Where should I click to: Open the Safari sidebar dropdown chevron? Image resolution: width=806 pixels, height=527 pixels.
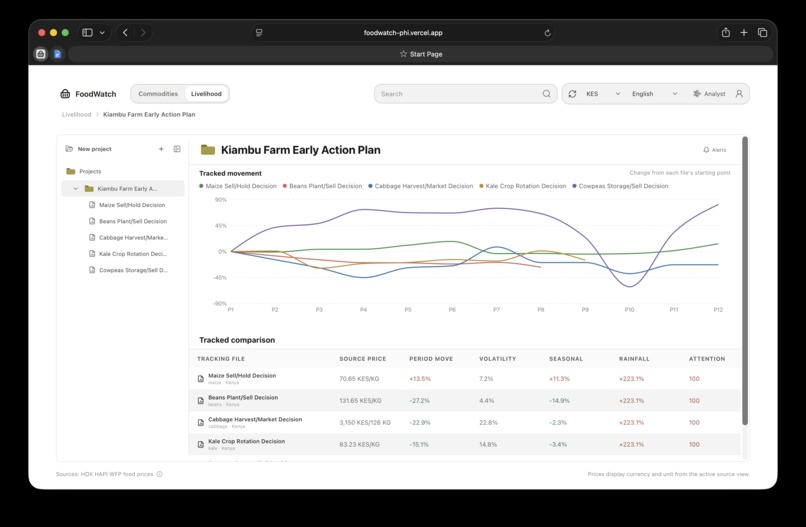(102, 32)
